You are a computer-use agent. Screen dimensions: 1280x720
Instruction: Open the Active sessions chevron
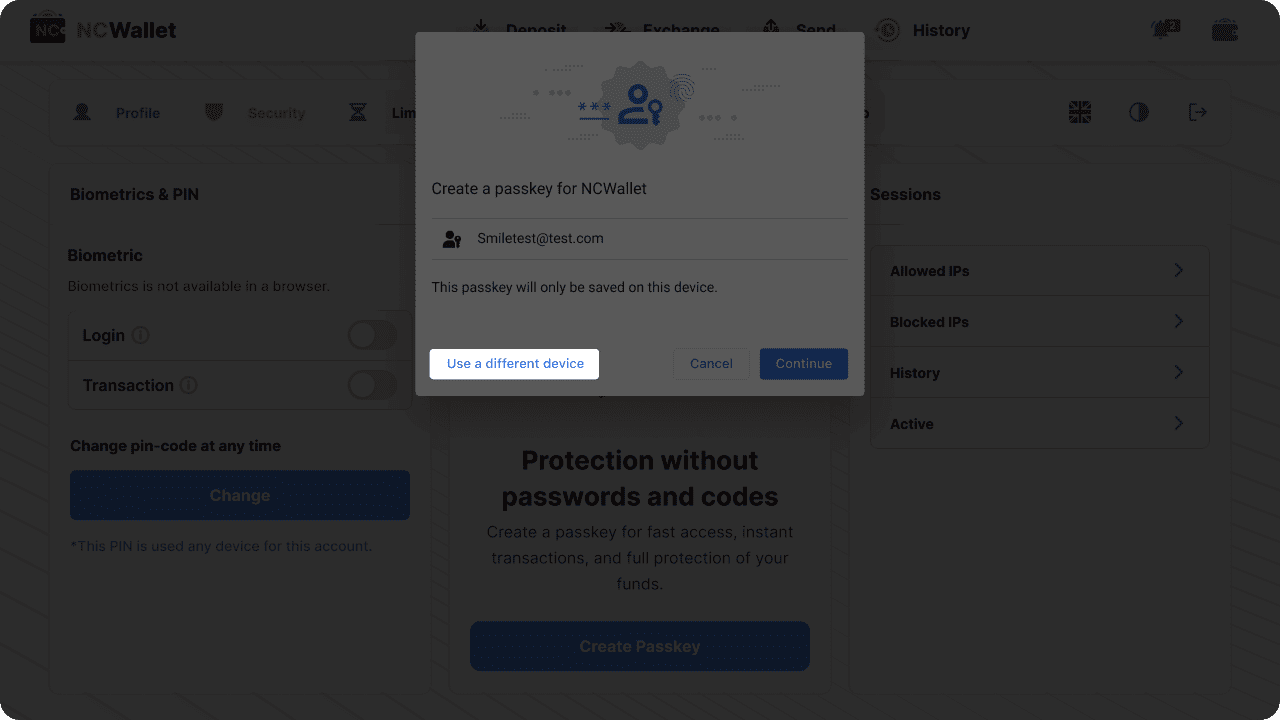point(1178,424)
